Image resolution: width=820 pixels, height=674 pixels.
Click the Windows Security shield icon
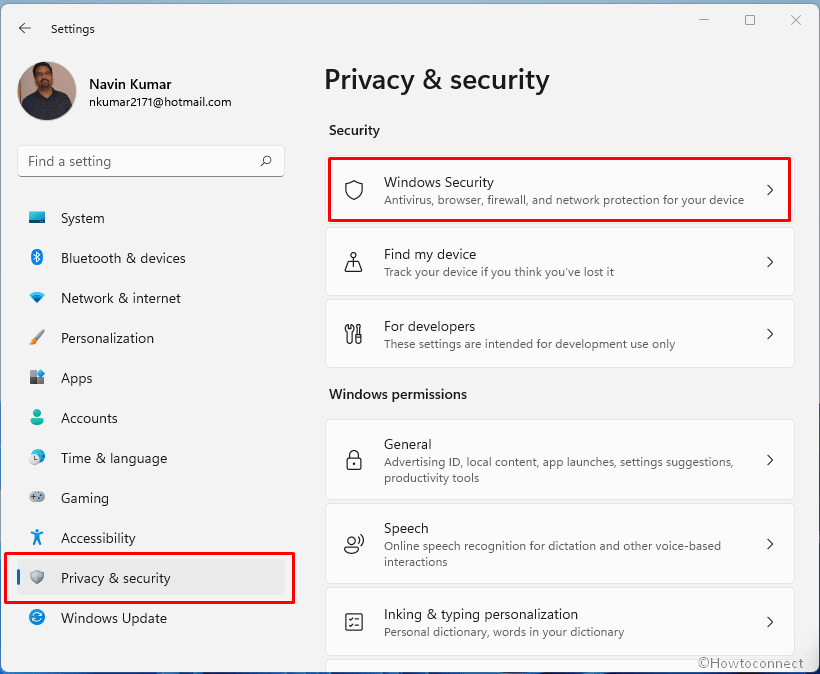[x=354, y=190]
